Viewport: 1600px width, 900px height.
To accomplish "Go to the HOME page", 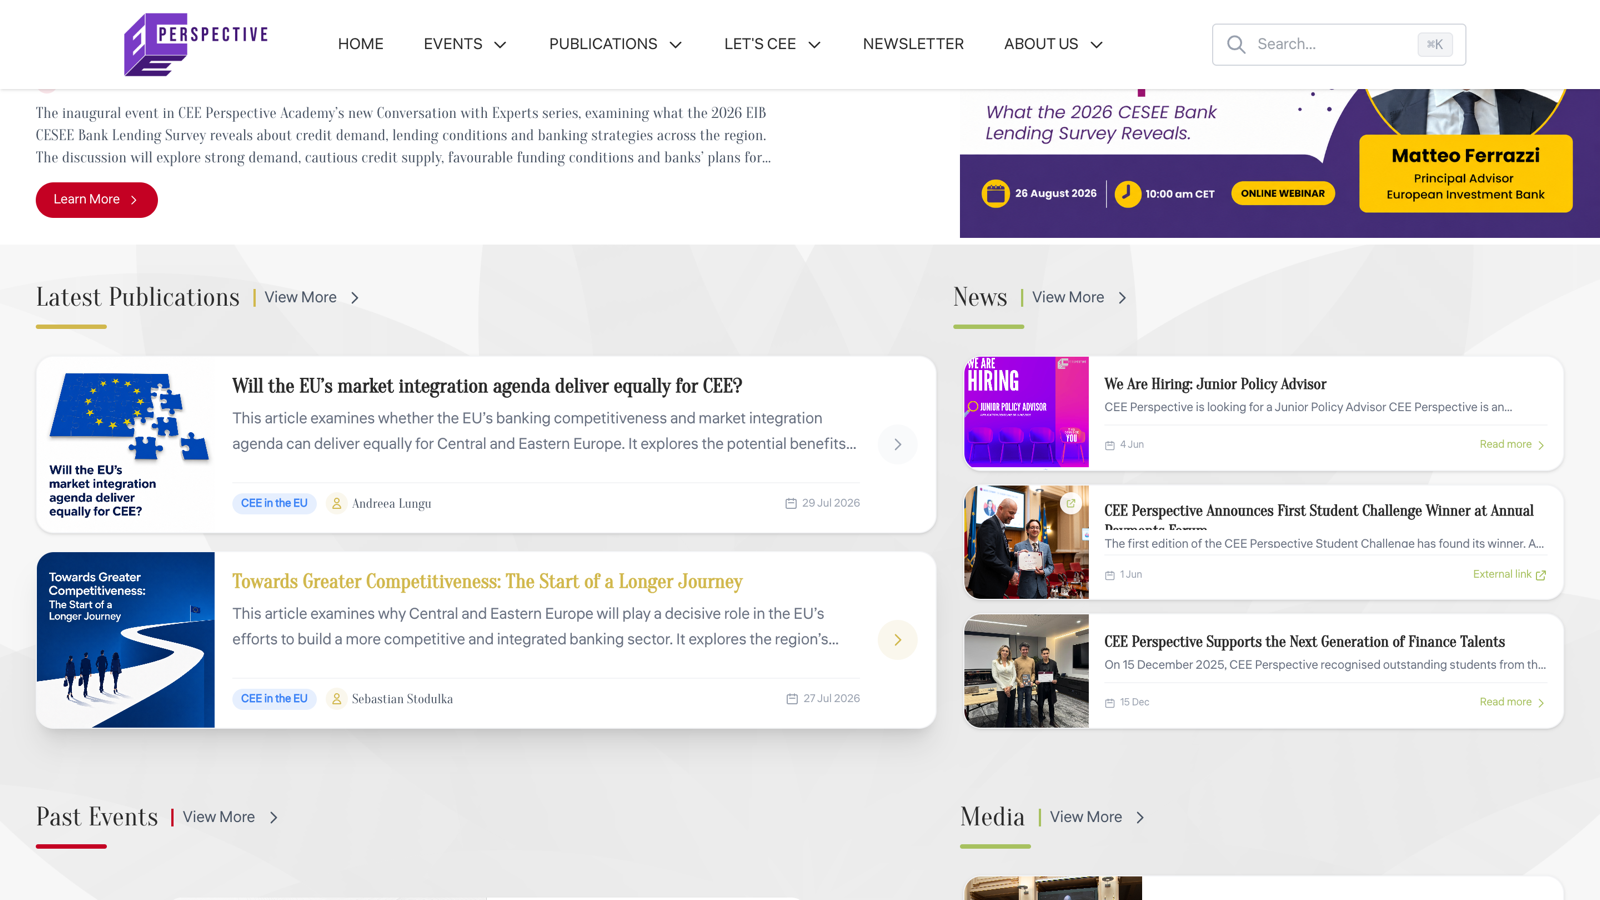I will [361, 44].
